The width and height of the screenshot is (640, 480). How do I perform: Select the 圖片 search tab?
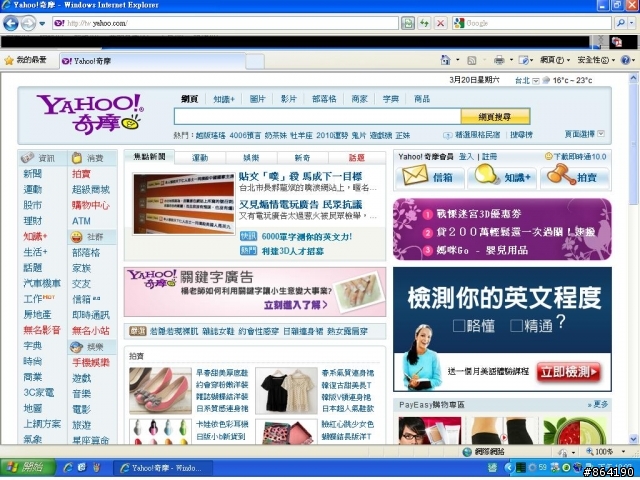[257, 99]
